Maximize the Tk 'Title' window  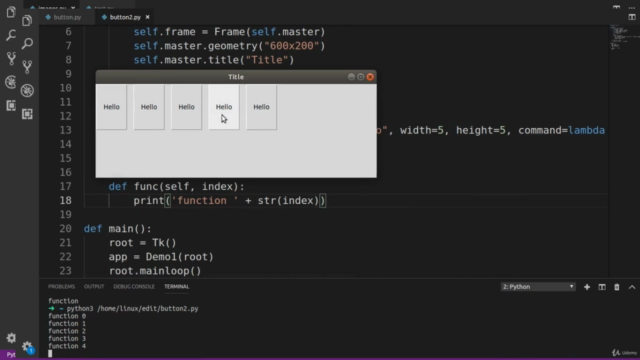360,77
